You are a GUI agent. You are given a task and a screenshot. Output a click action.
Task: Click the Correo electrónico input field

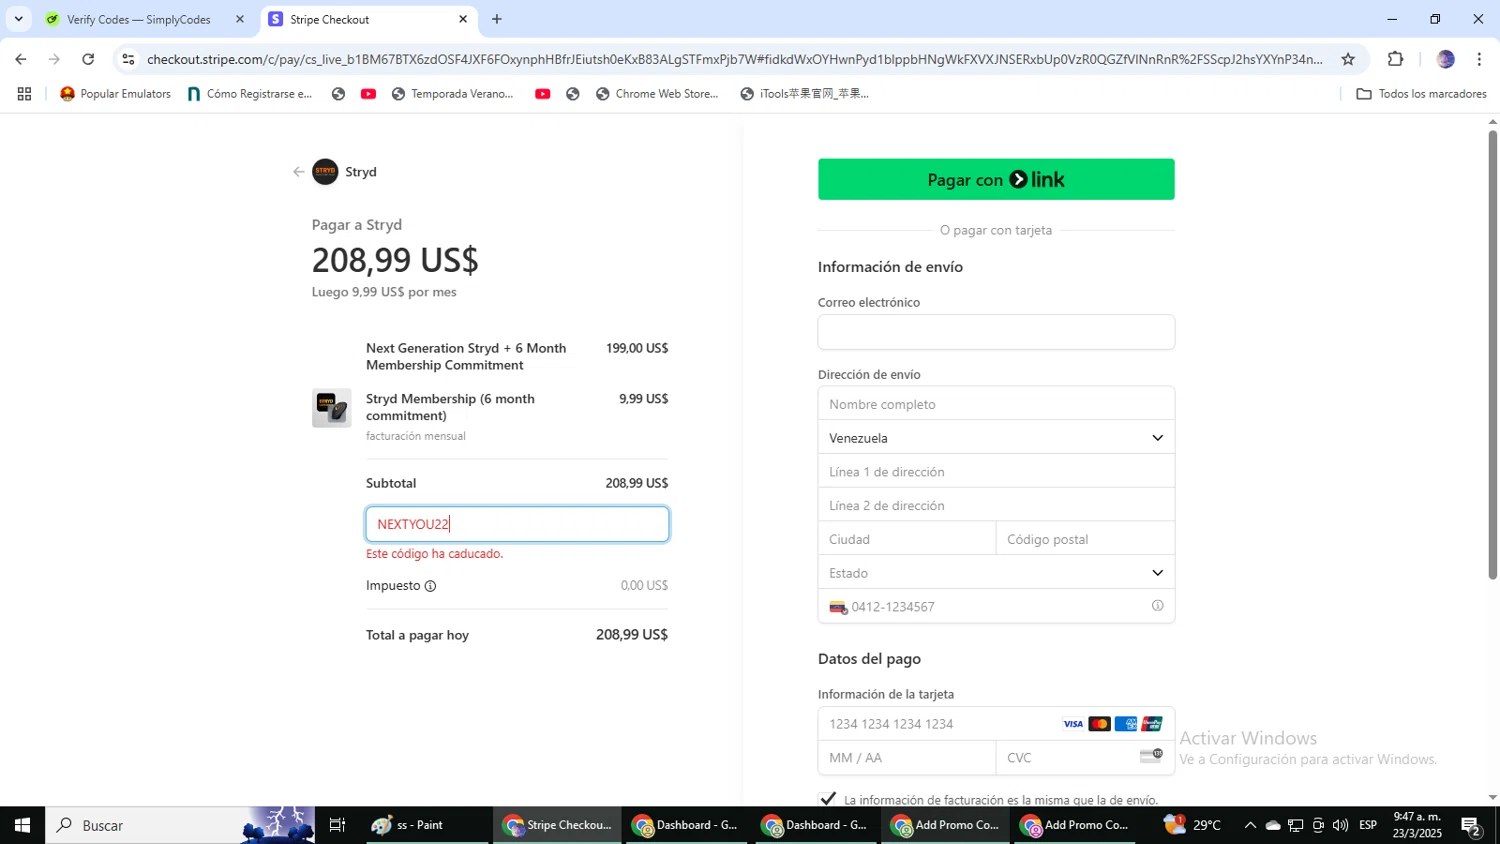996,332
